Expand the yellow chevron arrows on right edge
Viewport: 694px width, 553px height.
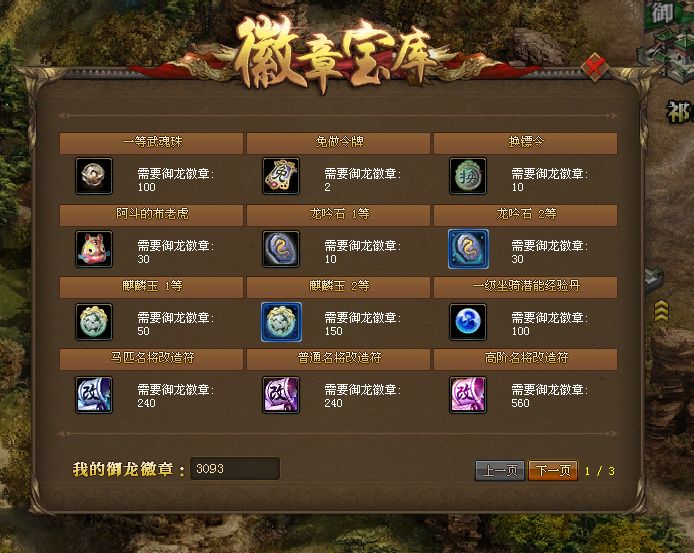pyautogui.click(x=661, y=311)
